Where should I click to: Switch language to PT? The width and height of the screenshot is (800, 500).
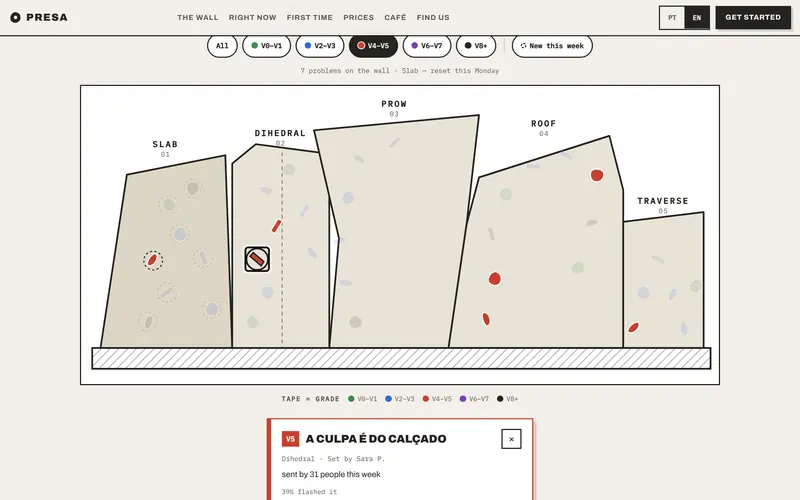[672, 18]
